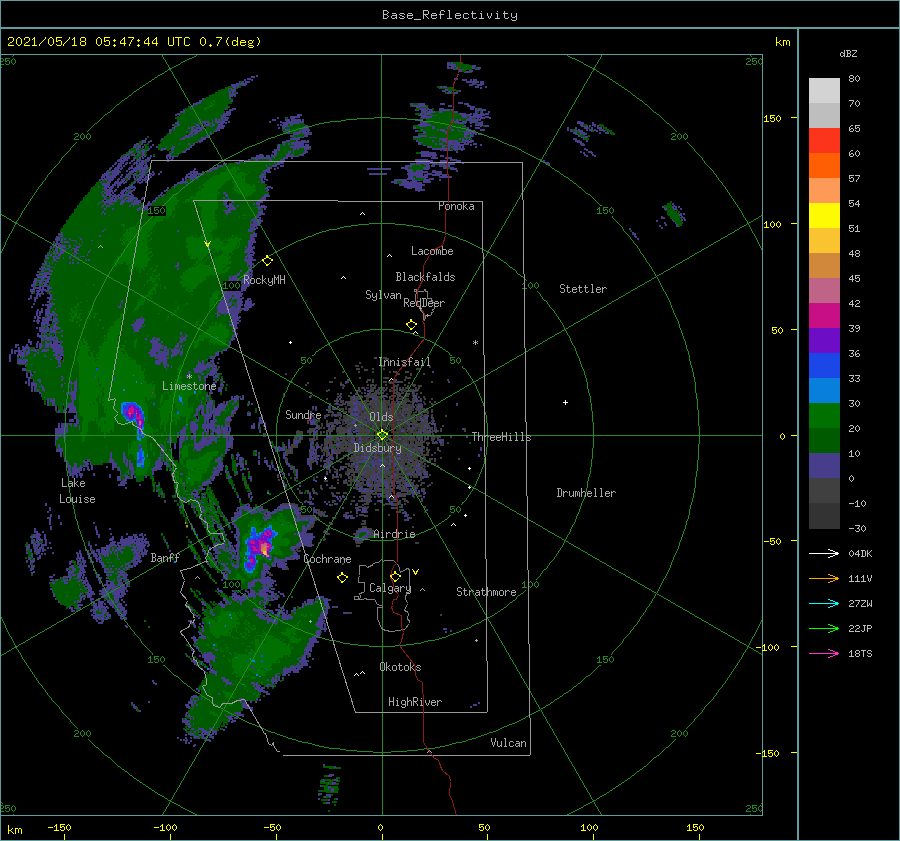Click the yellow diamond inside the Calgary outline
This screenshot has height=841, width=900.
pos(395,576)
